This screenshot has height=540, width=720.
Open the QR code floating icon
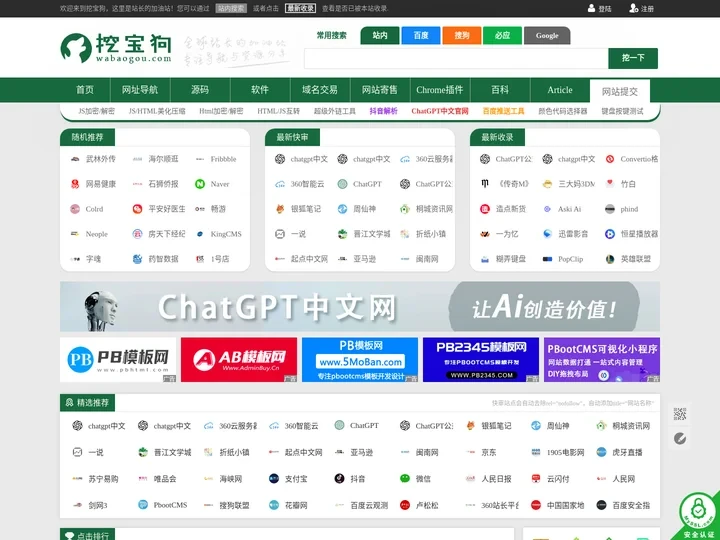[680, 414]
